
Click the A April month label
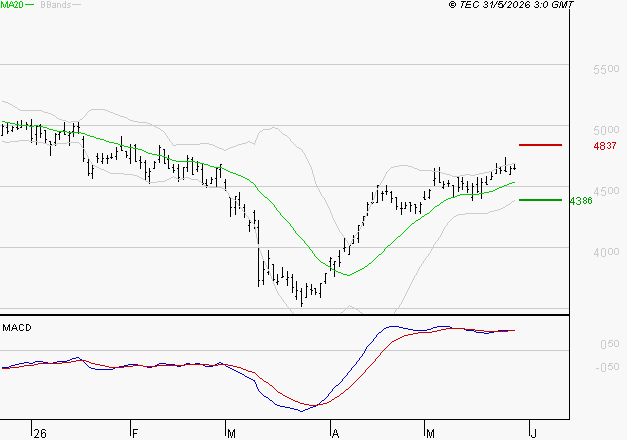coord(335,434)
